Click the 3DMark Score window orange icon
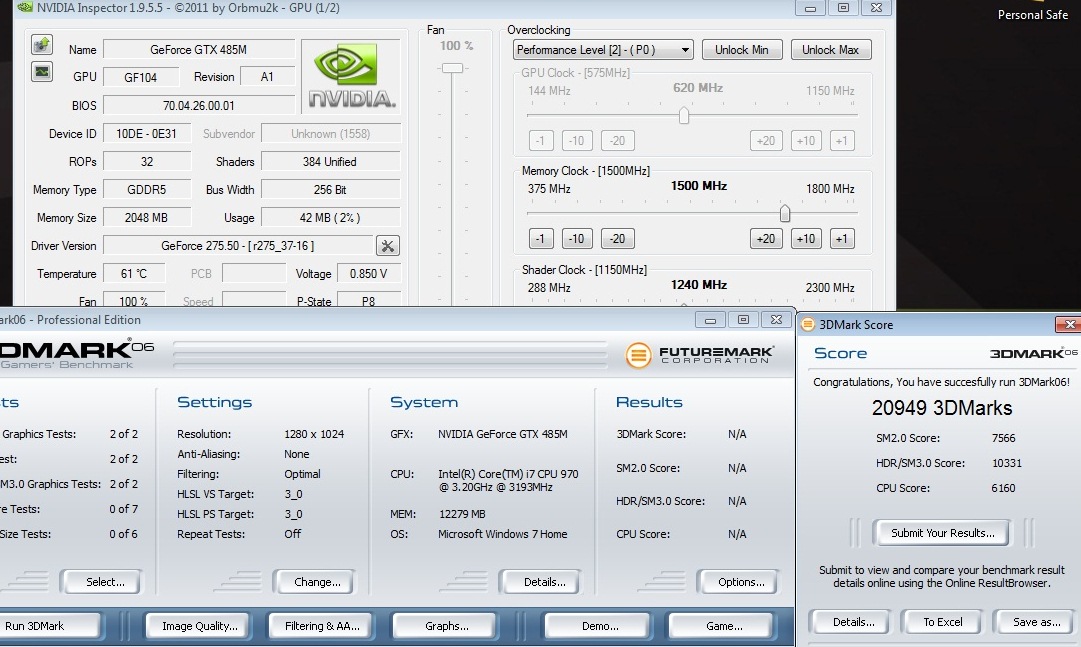 808,324
